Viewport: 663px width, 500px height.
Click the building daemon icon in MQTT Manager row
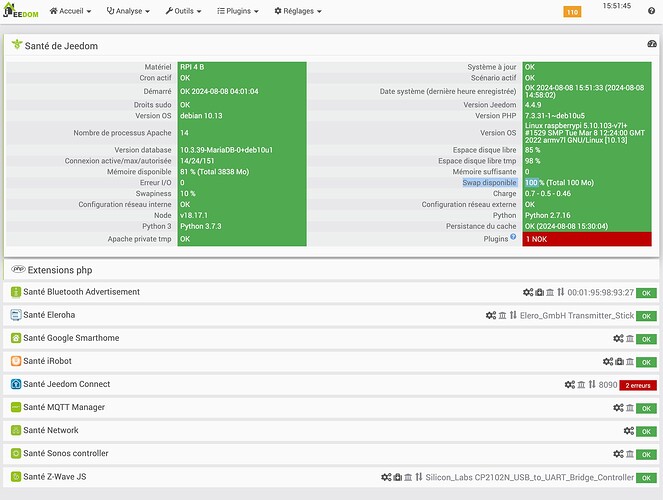point(630,408)
